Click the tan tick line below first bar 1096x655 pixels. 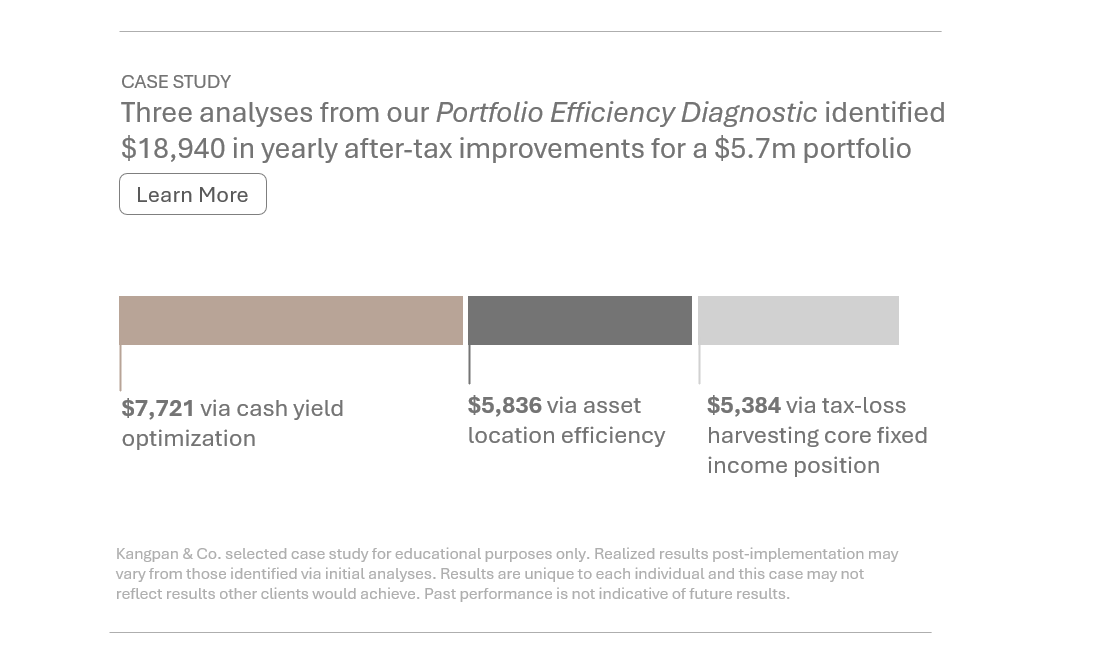tap(121, 367)
